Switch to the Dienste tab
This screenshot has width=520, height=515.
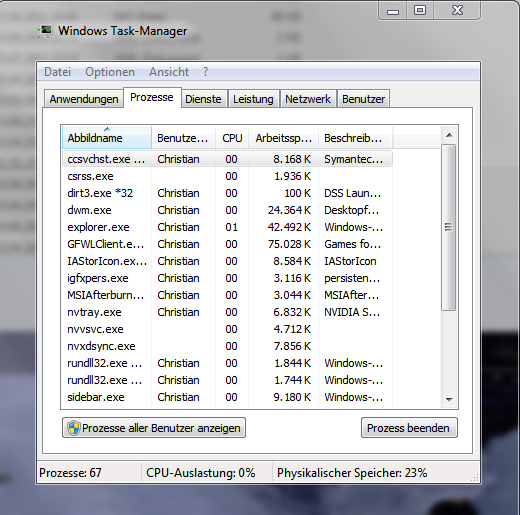click(203, 99)
